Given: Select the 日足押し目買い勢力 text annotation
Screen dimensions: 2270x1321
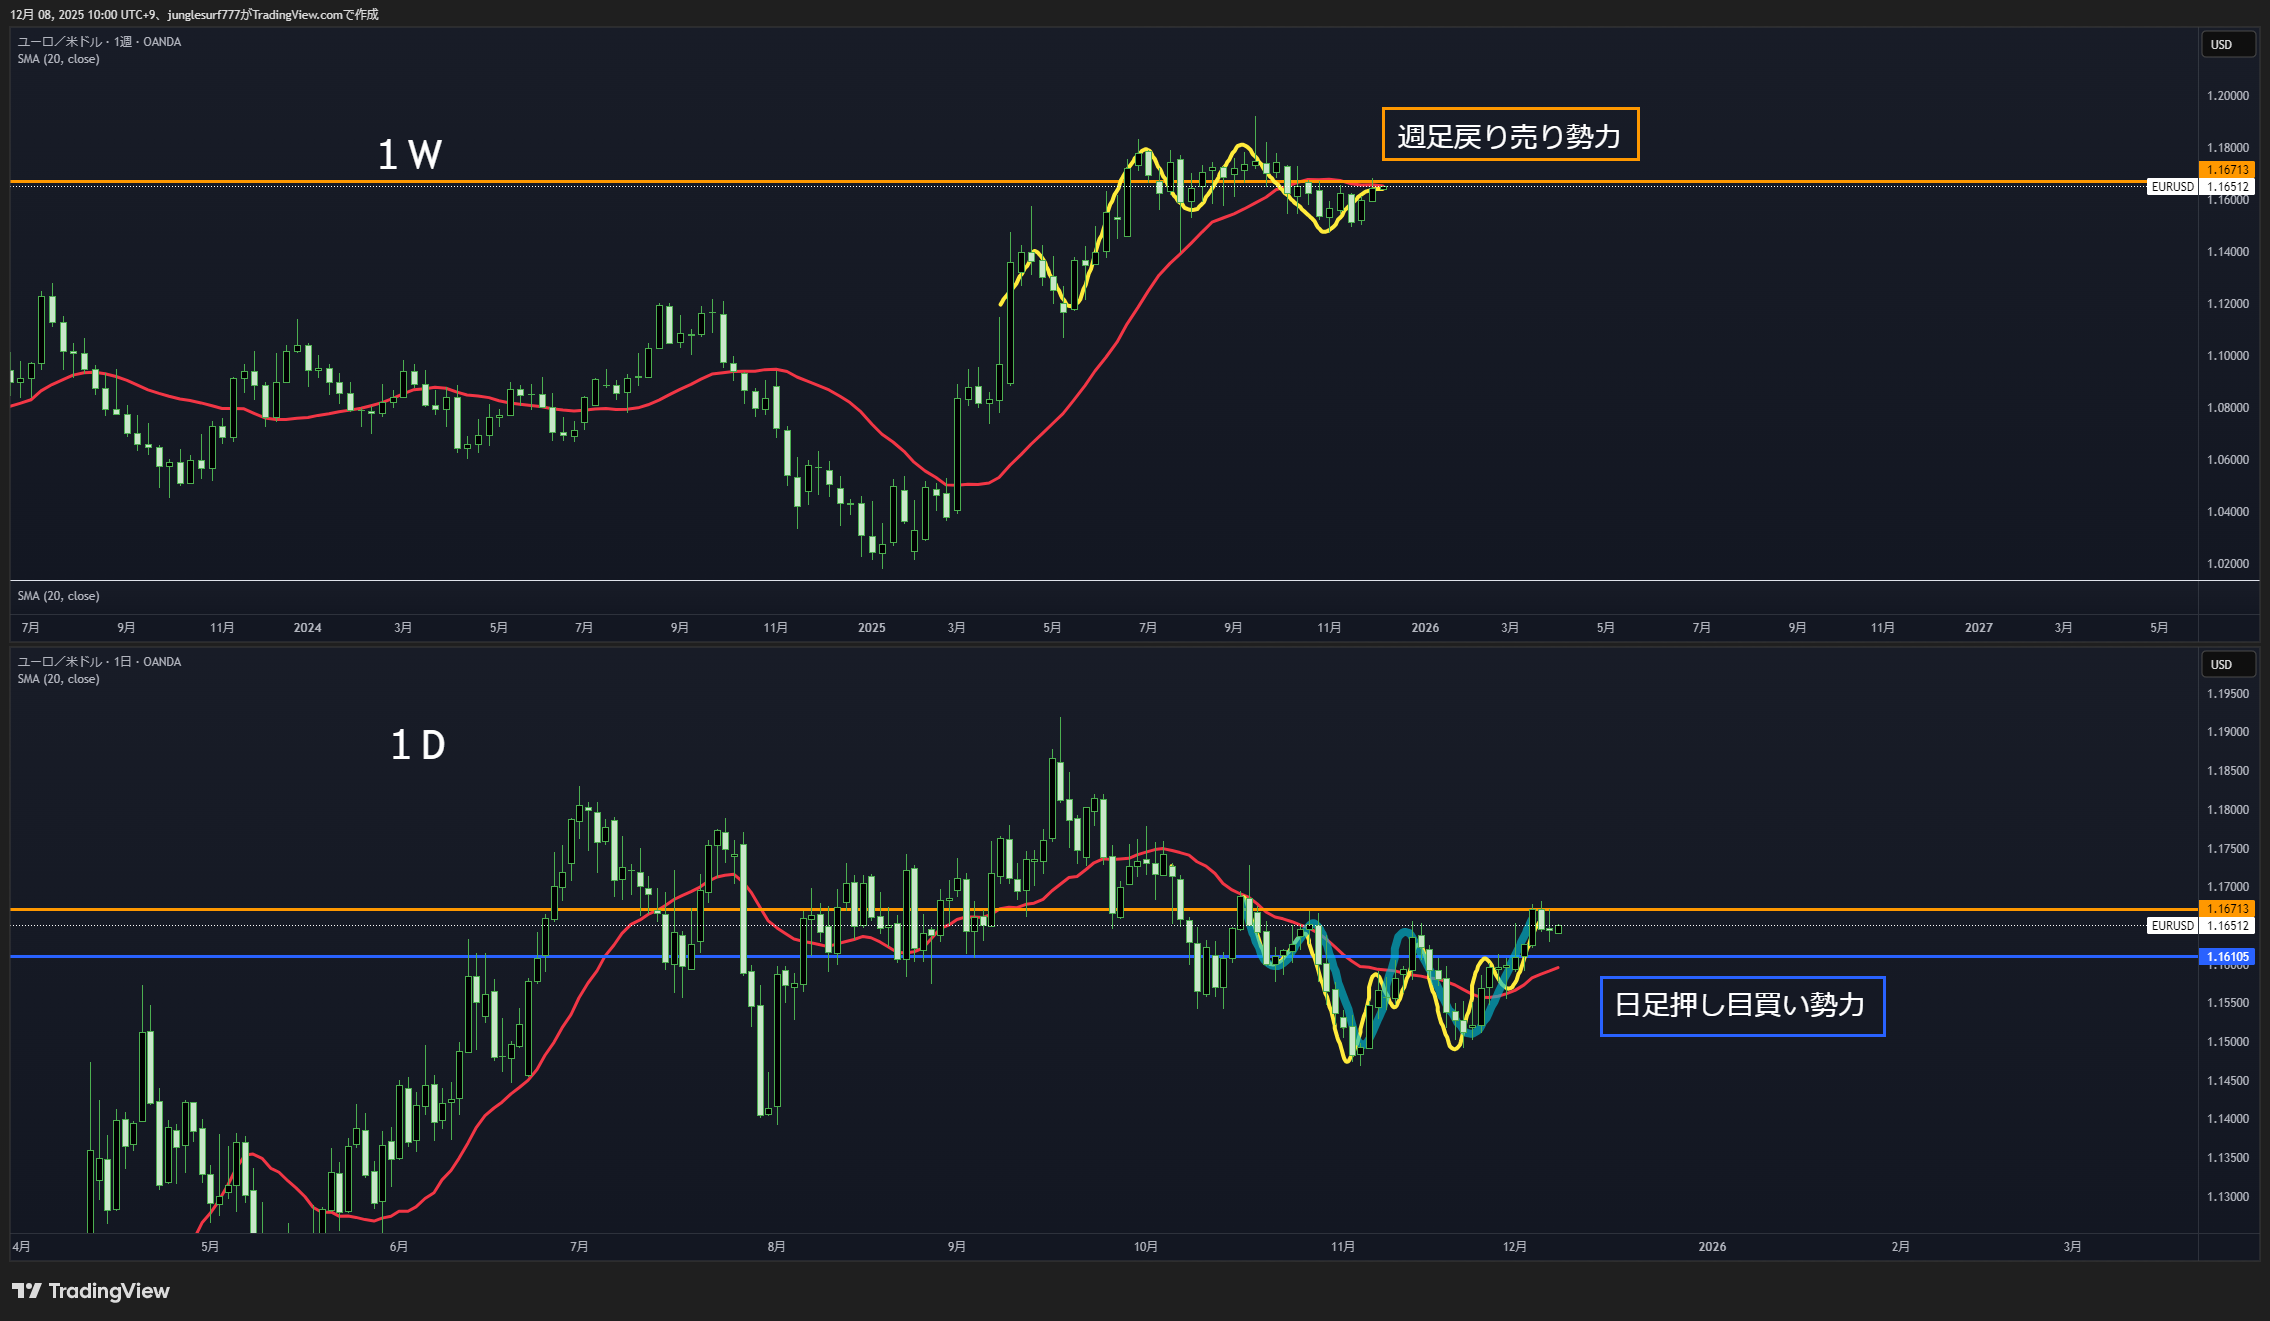Looking at the screenshot, I should tap(1741, 1005).
